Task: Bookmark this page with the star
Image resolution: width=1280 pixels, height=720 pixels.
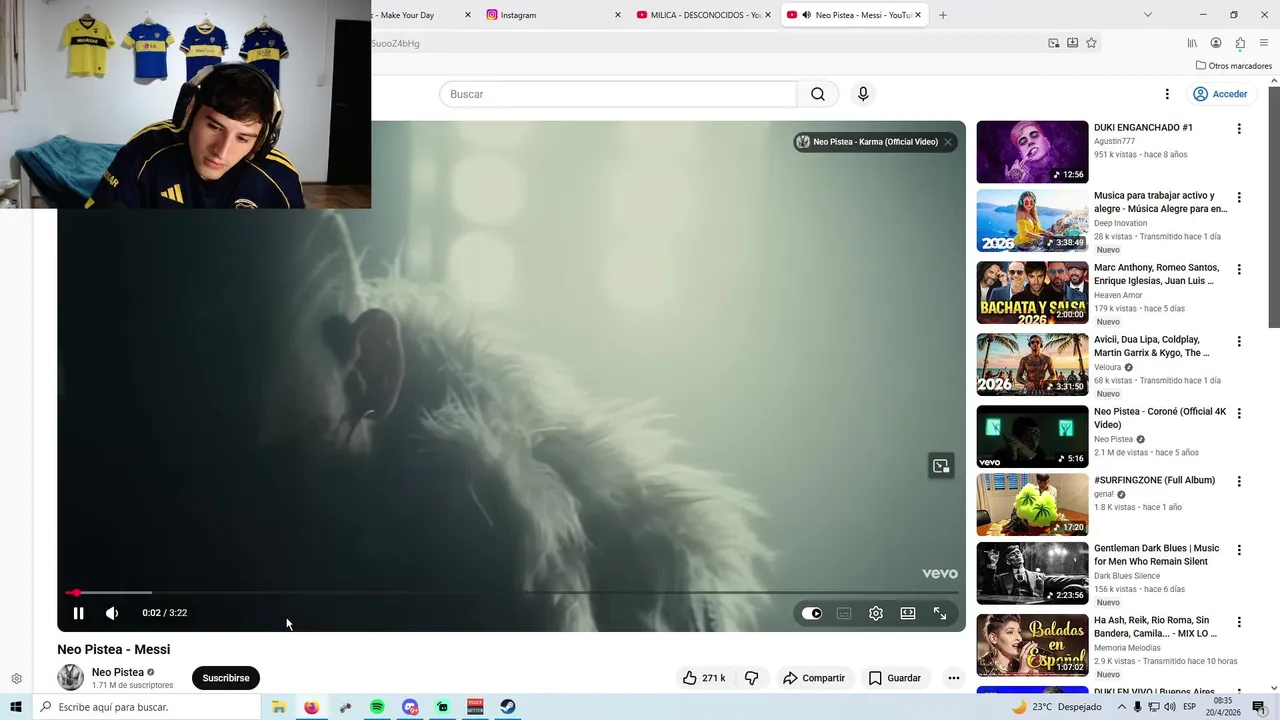Action: pyautogui.click(x=1091, y=43)
